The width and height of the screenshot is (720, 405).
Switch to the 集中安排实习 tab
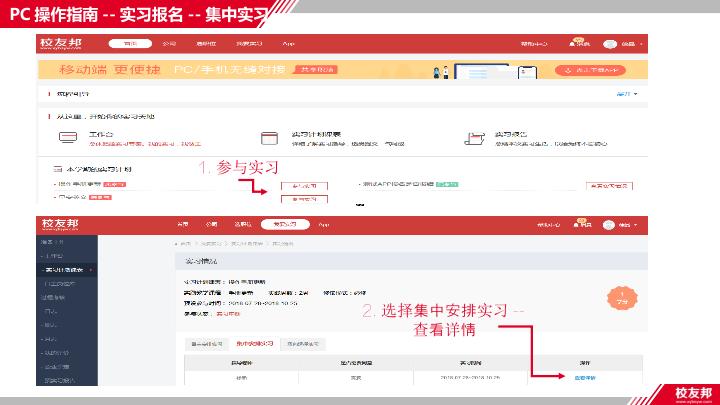[x=253, y=343]
